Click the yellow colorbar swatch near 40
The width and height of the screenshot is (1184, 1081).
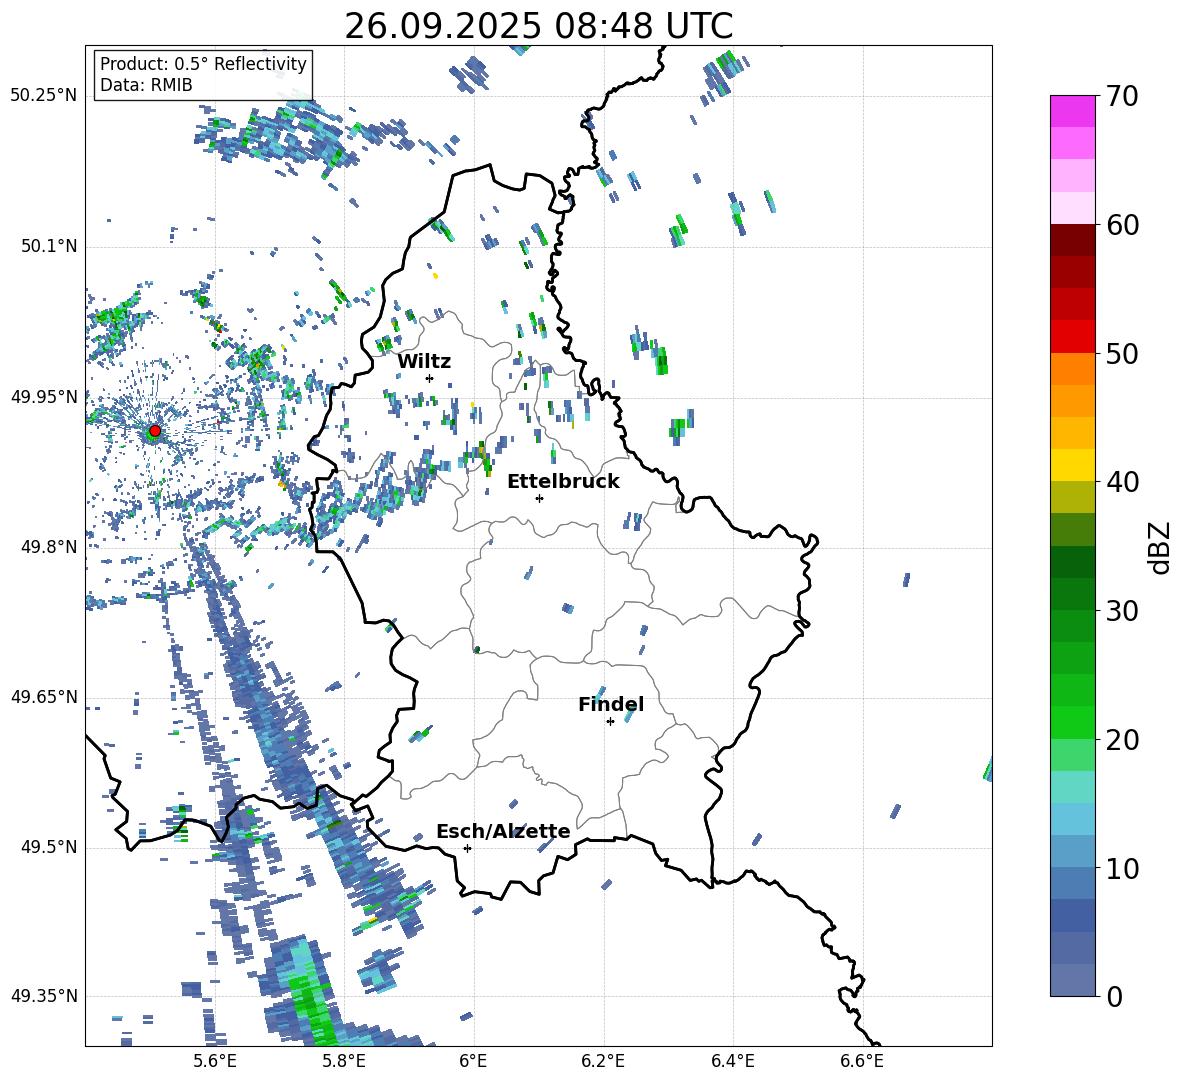click(1072, 465)
